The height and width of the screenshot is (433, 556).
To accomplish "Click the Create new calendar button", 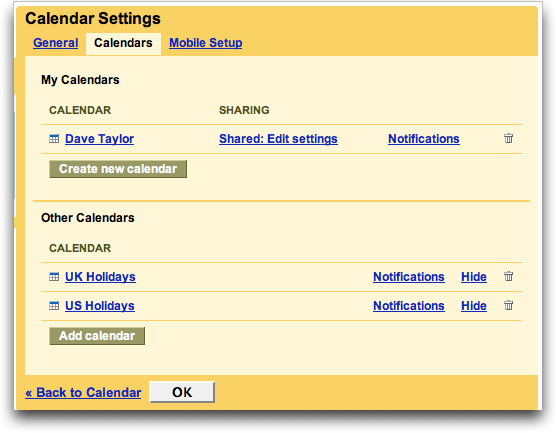I will pyautogui.click(x=118, y=169).
